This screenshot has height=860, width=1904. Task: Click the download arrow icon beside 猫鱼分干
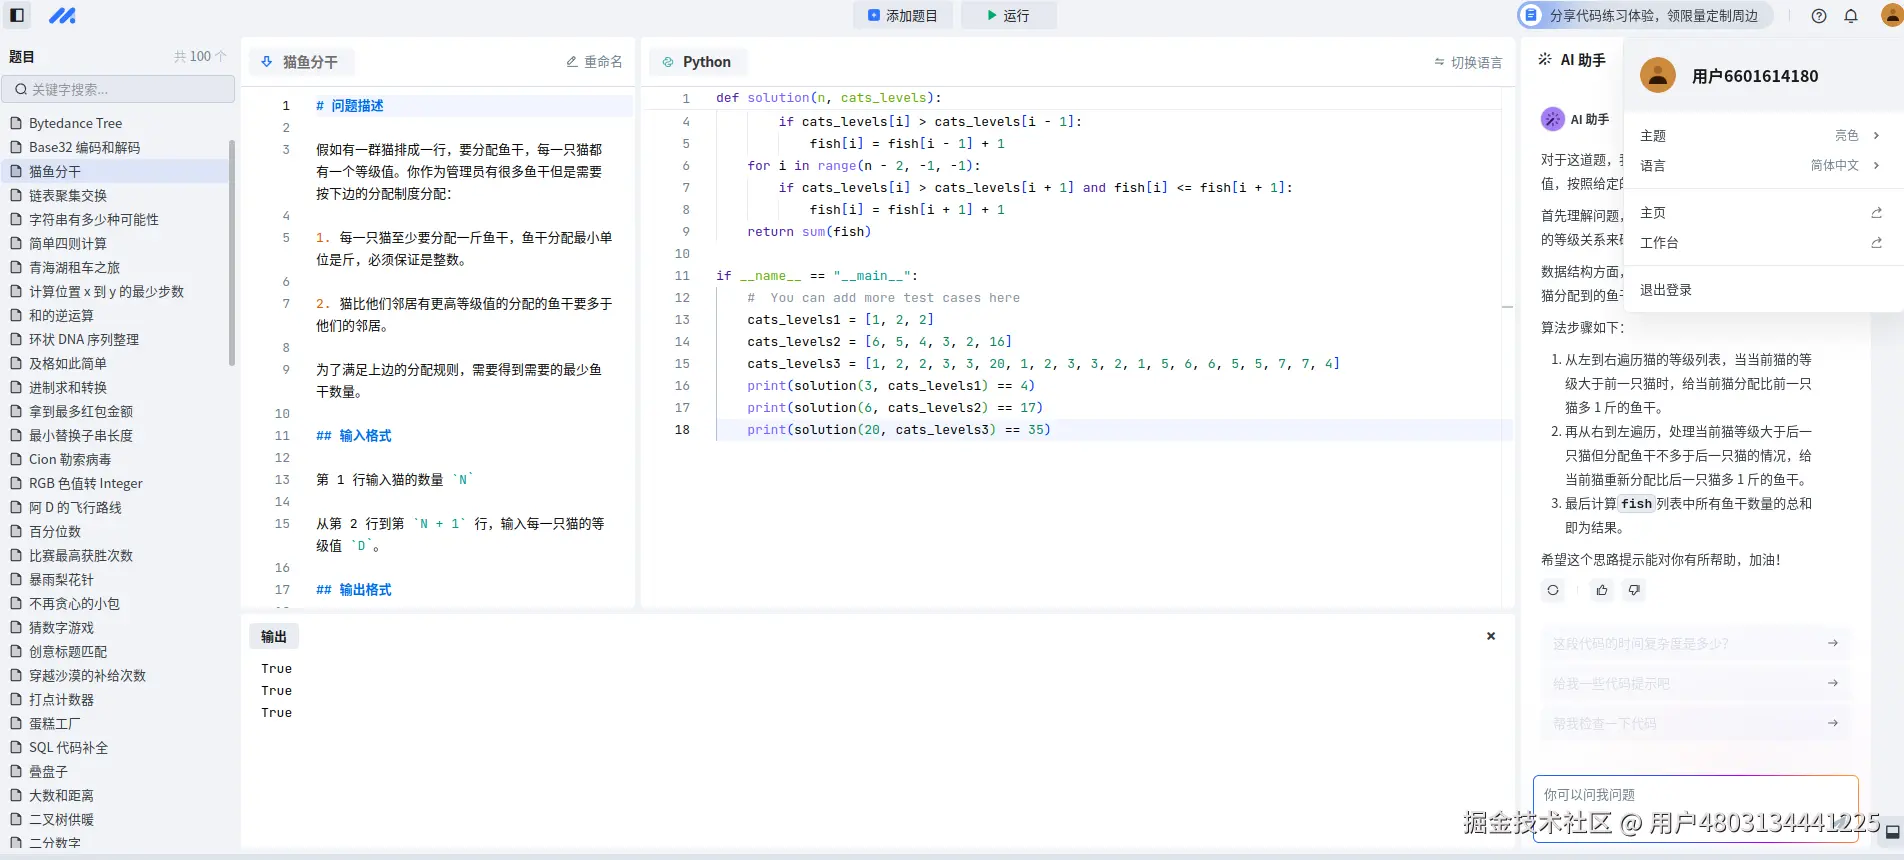[x=267, y=62]
